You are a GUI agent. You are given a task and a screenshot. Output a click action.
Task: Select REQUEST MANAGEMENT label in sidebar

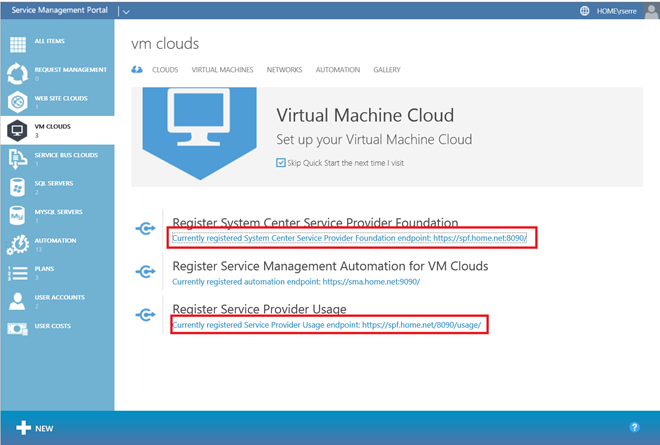[71, 69]
